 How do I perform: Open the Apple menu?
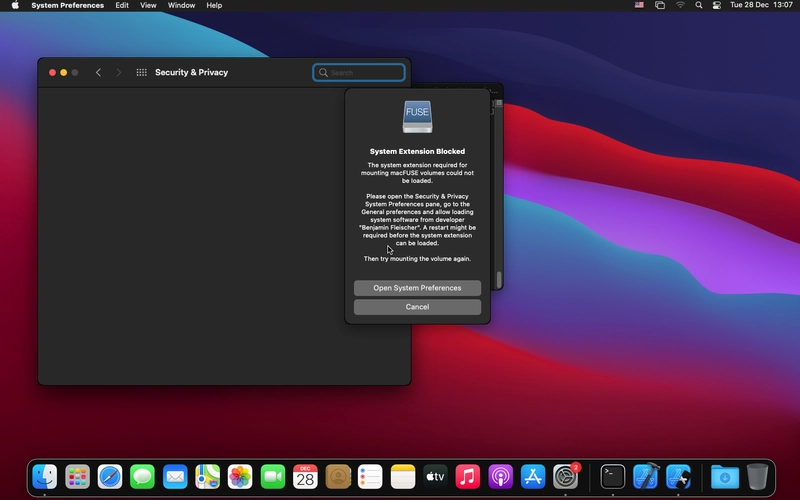coord(15,5)
